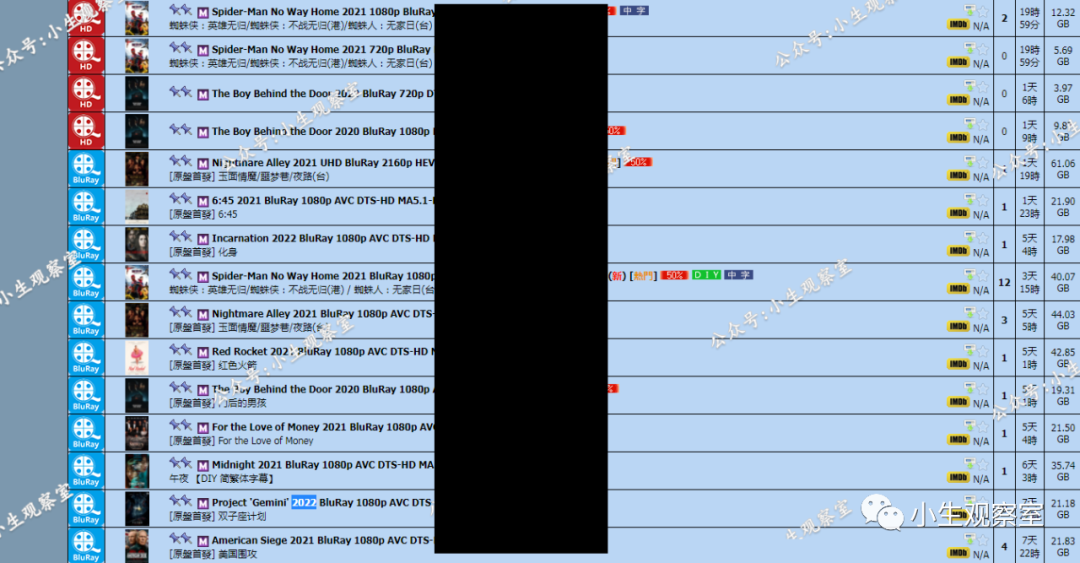
Task: Download the Spider-Man No Way Home 720p torrent
Action: pos(970,48)
